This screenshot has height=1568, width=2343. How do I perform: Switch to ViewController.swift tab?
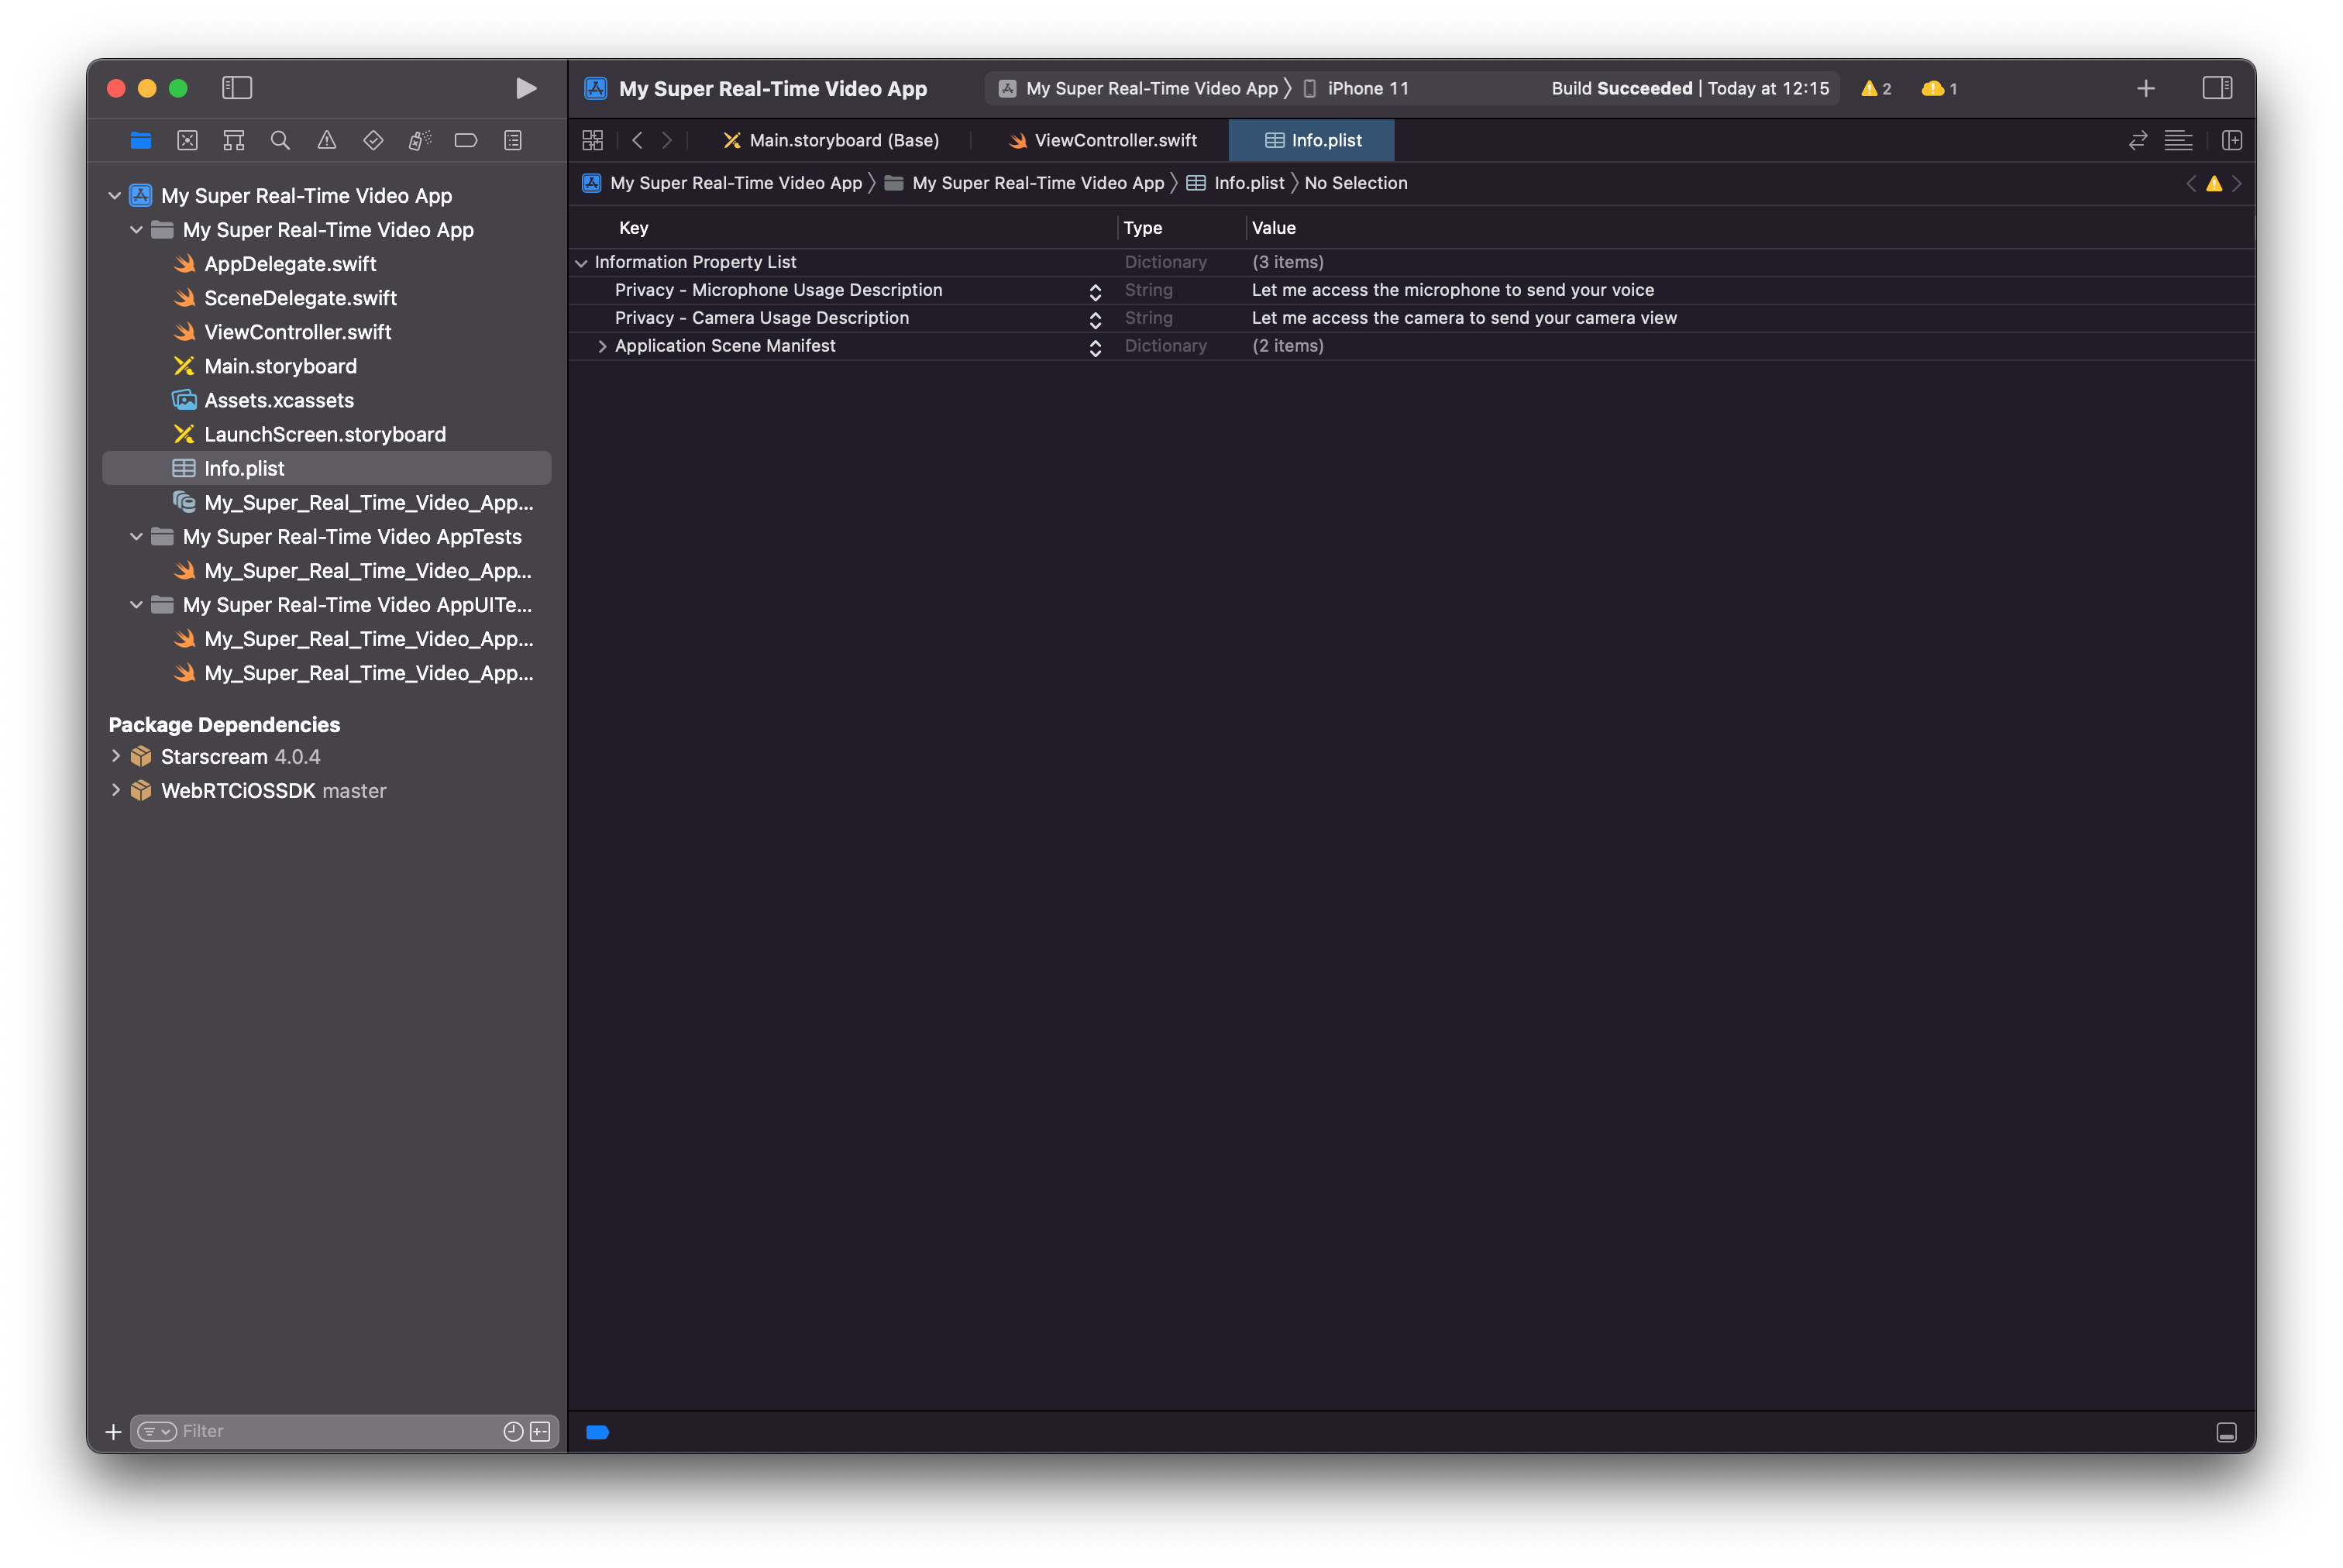point(1102,141)
